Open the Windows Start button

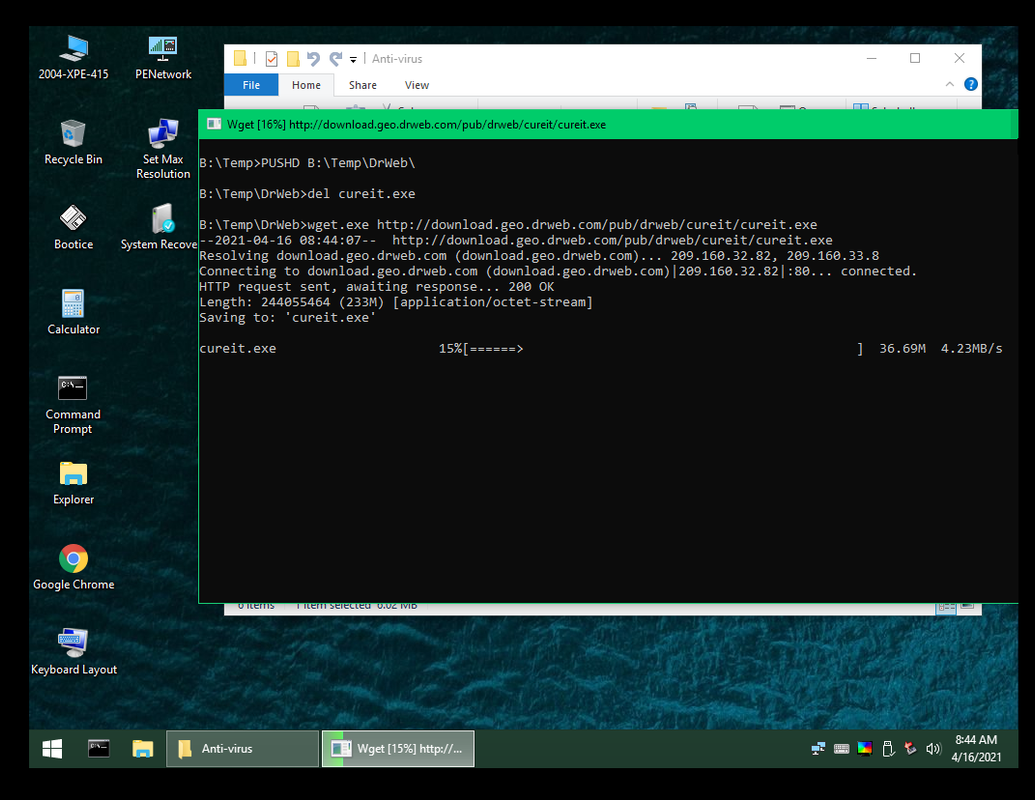tap(52, 749)
